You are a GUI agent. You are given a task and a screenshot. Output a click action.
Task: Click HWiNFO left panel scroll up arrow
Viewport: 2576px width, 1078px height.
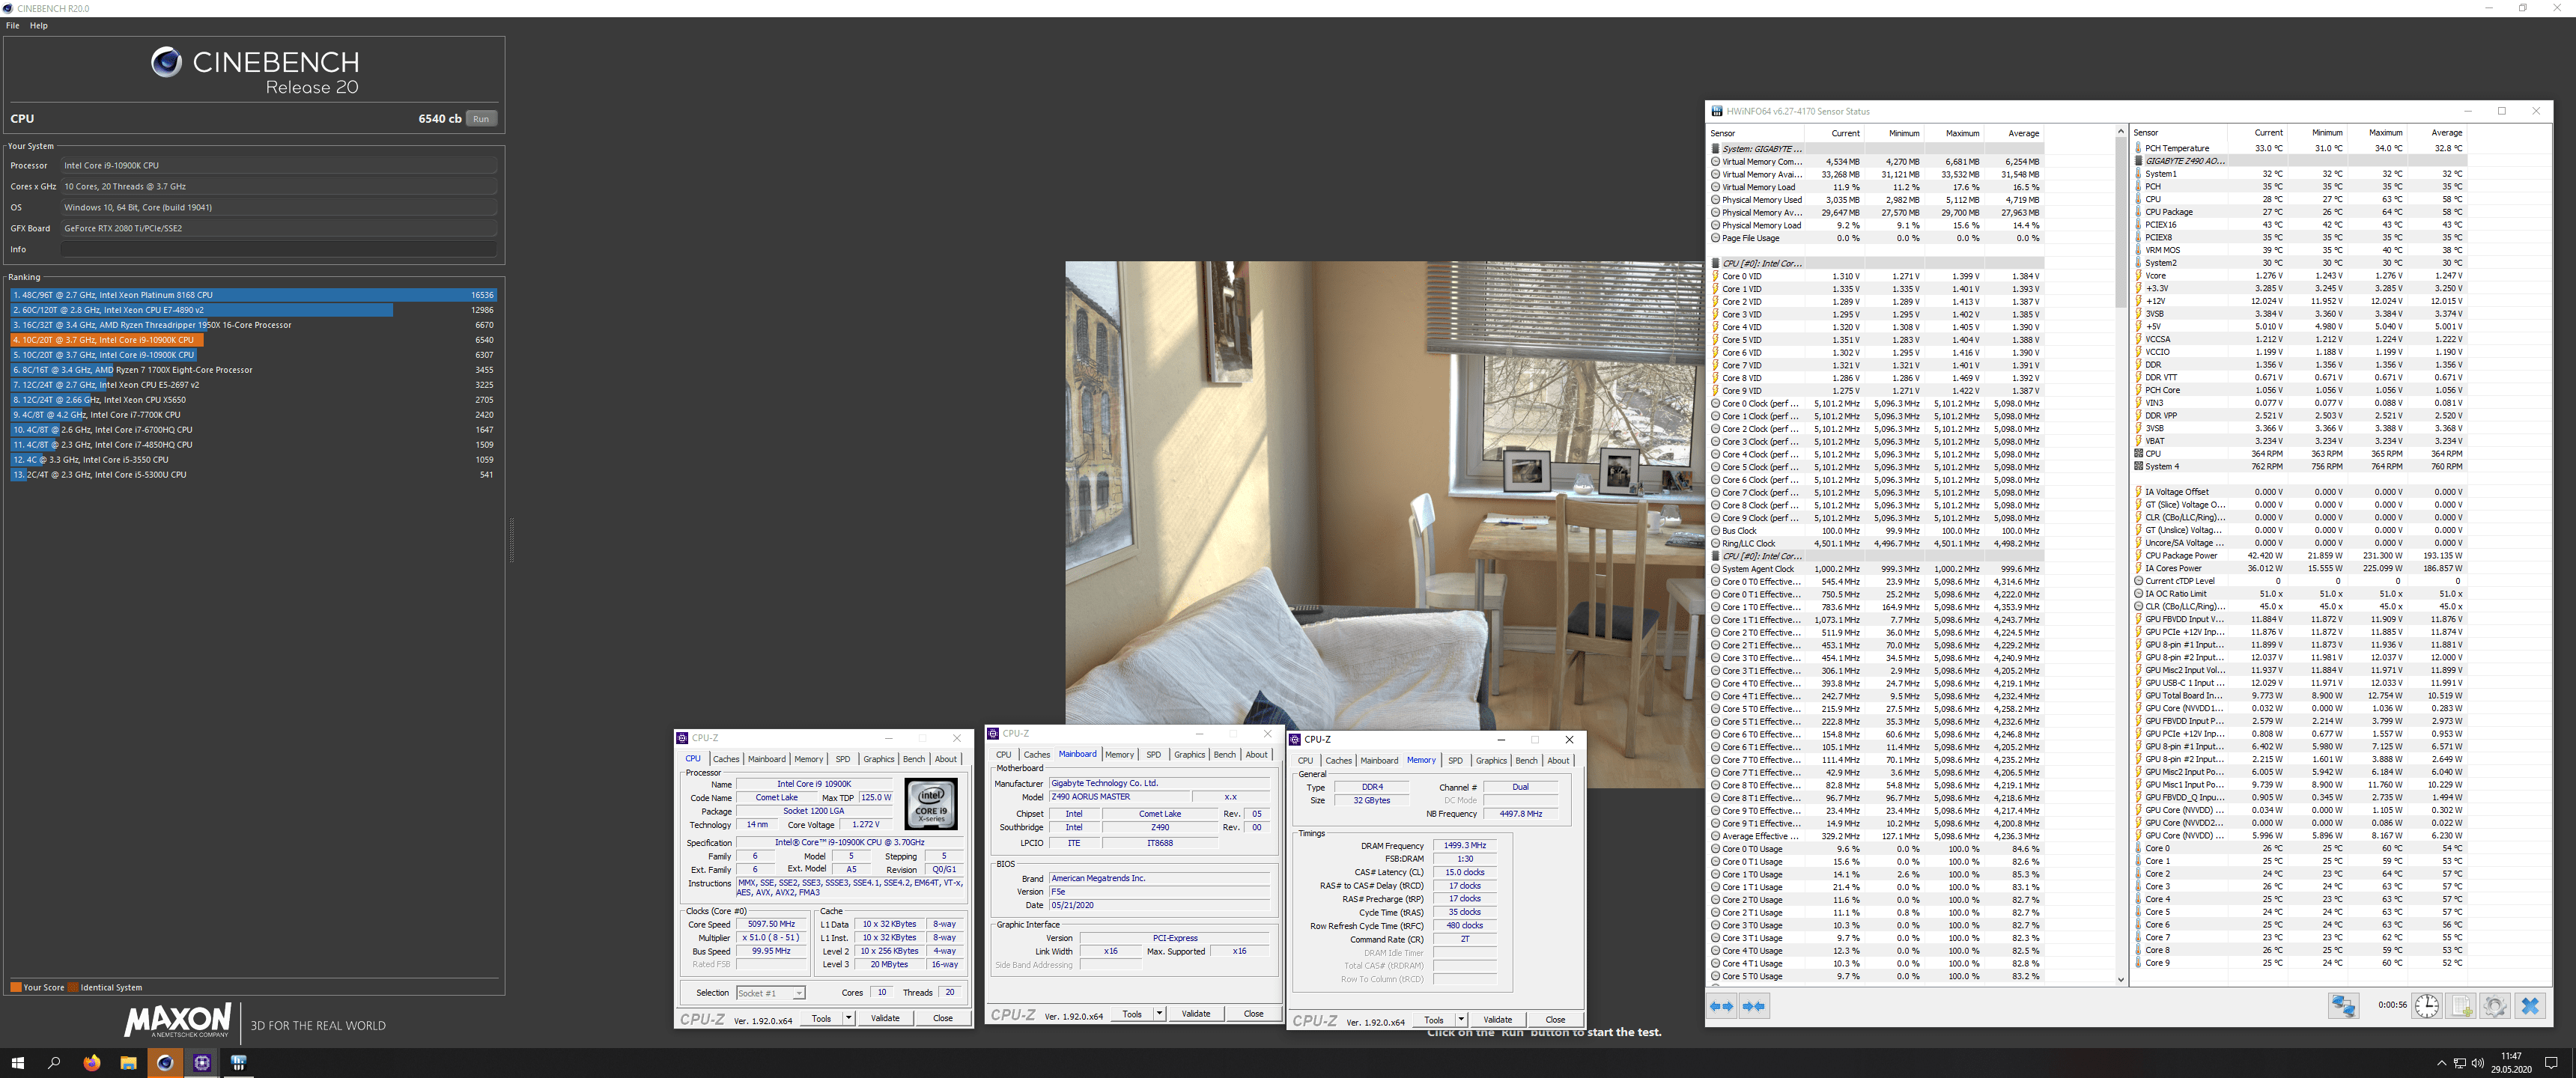pyautogui.click(x=2121, y=132)
